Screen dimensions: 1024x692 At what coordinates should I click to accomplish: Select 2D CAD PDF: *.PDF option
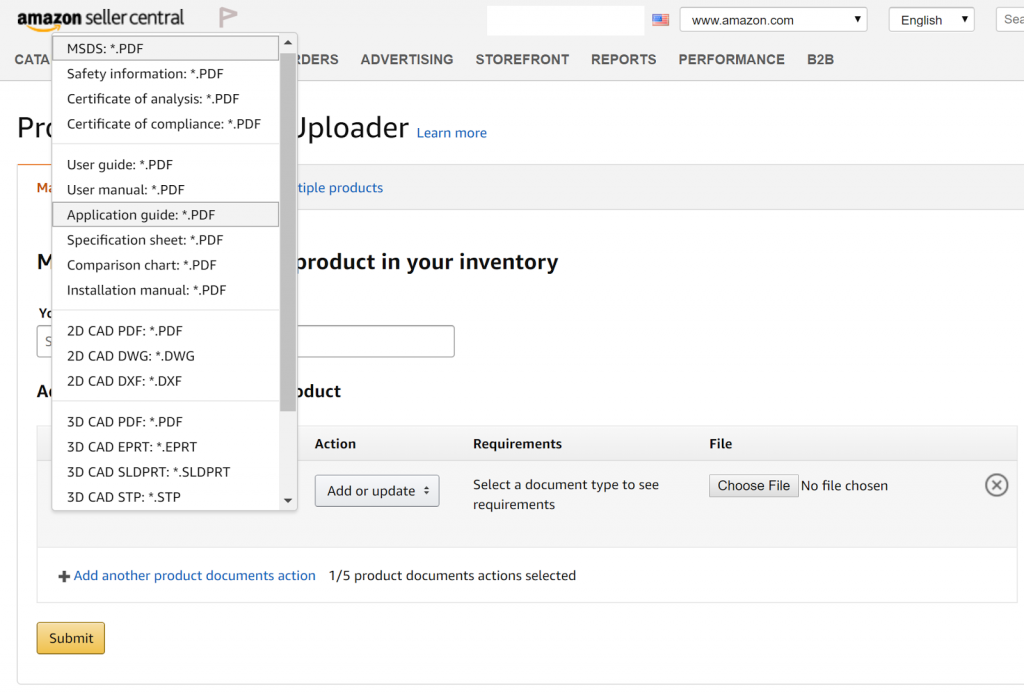click(165, 331)
